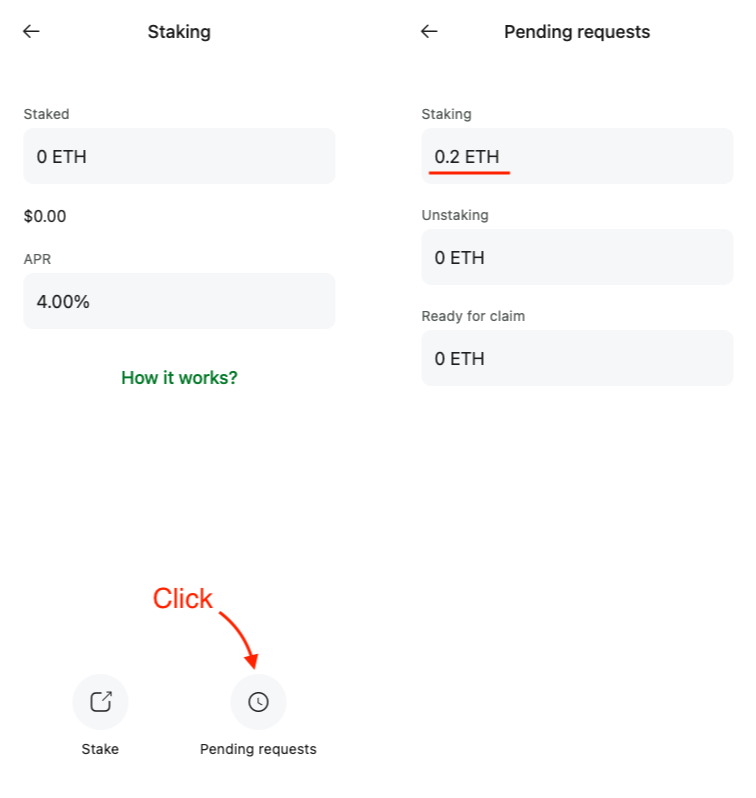Click the Unstaking label
The height and width of the screenshot is (798, 756).
pos(455,215)
